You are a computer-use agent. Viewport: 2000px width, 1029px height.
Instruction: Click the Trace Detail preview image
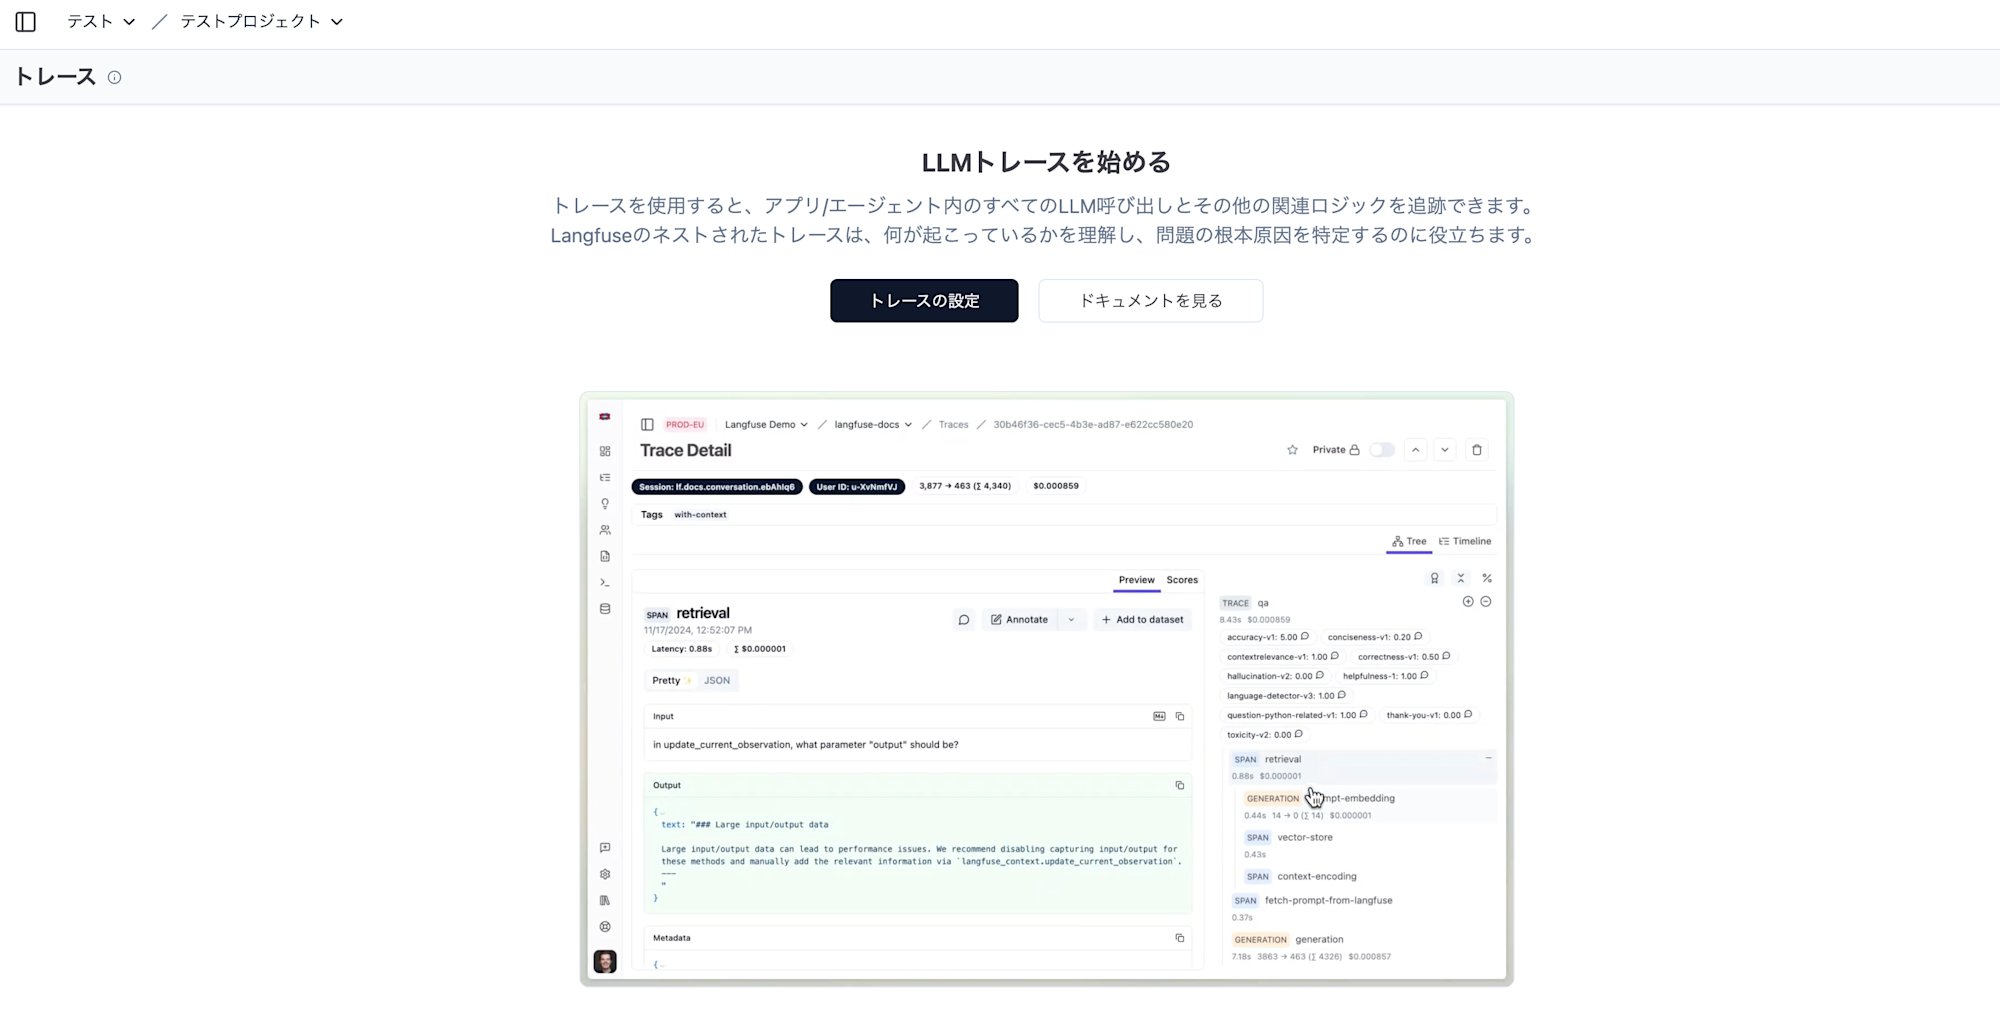[x=1046, y=689]
